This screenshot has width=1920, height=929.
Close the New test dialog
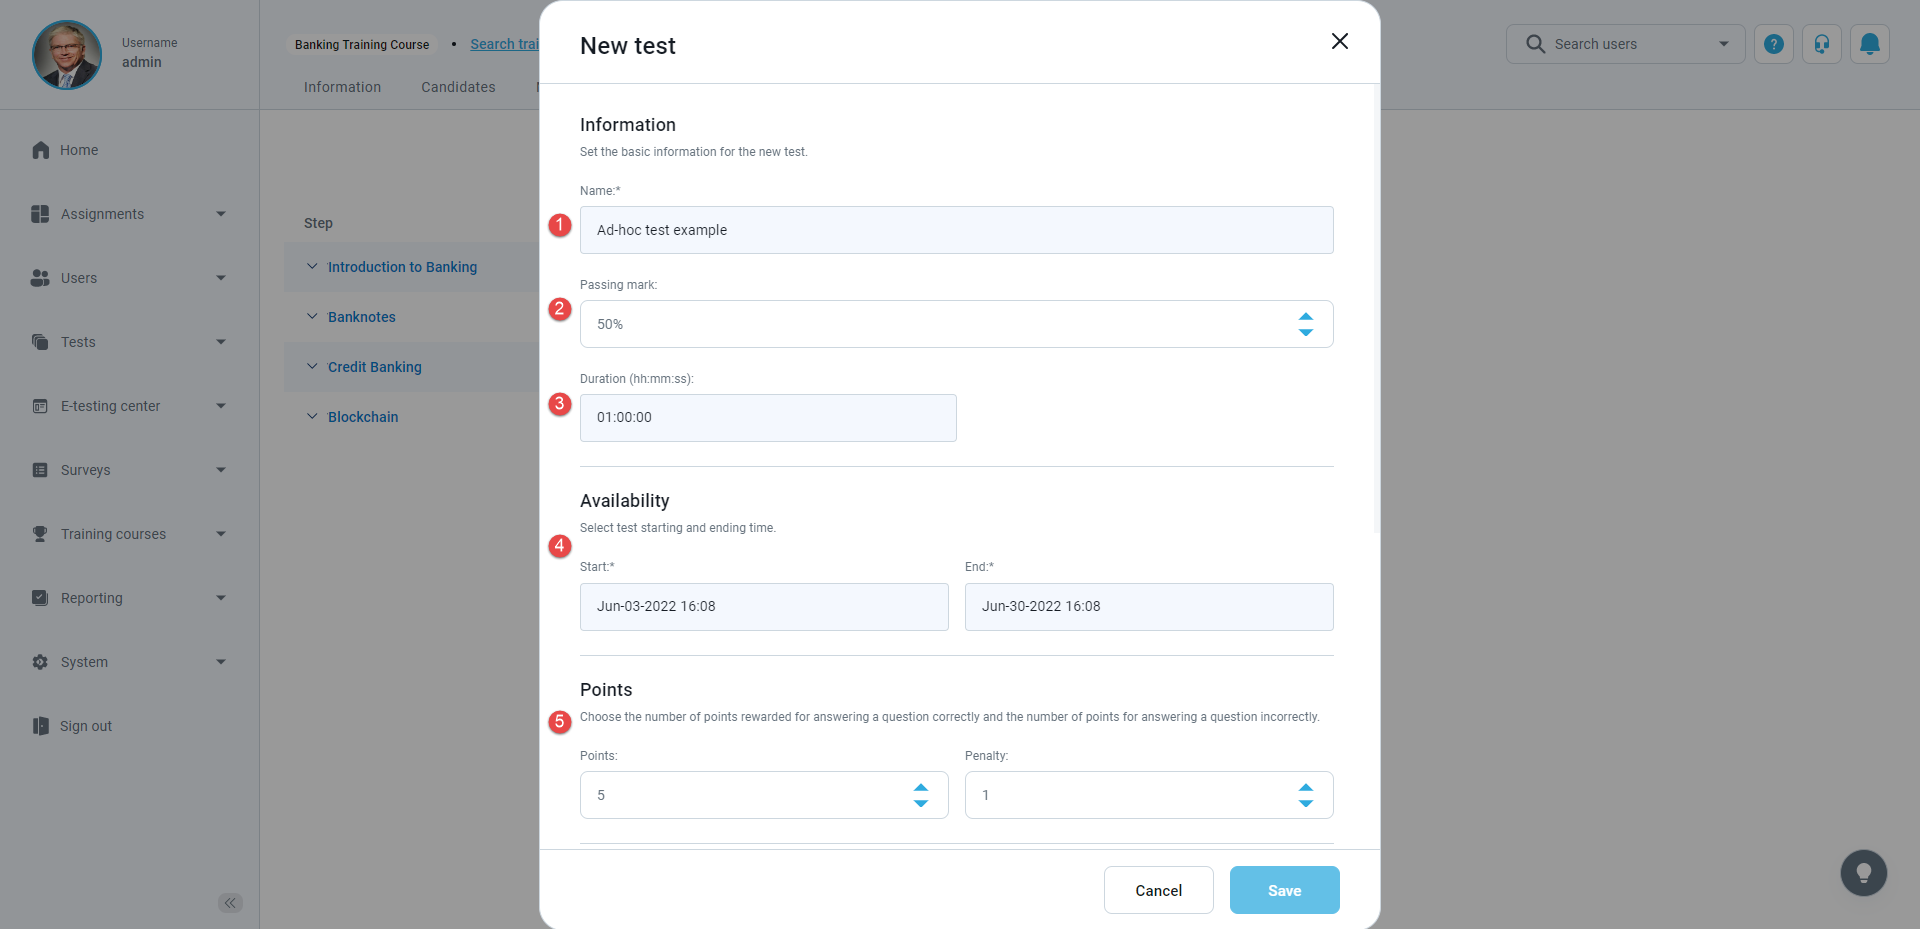pos(1339,41)
